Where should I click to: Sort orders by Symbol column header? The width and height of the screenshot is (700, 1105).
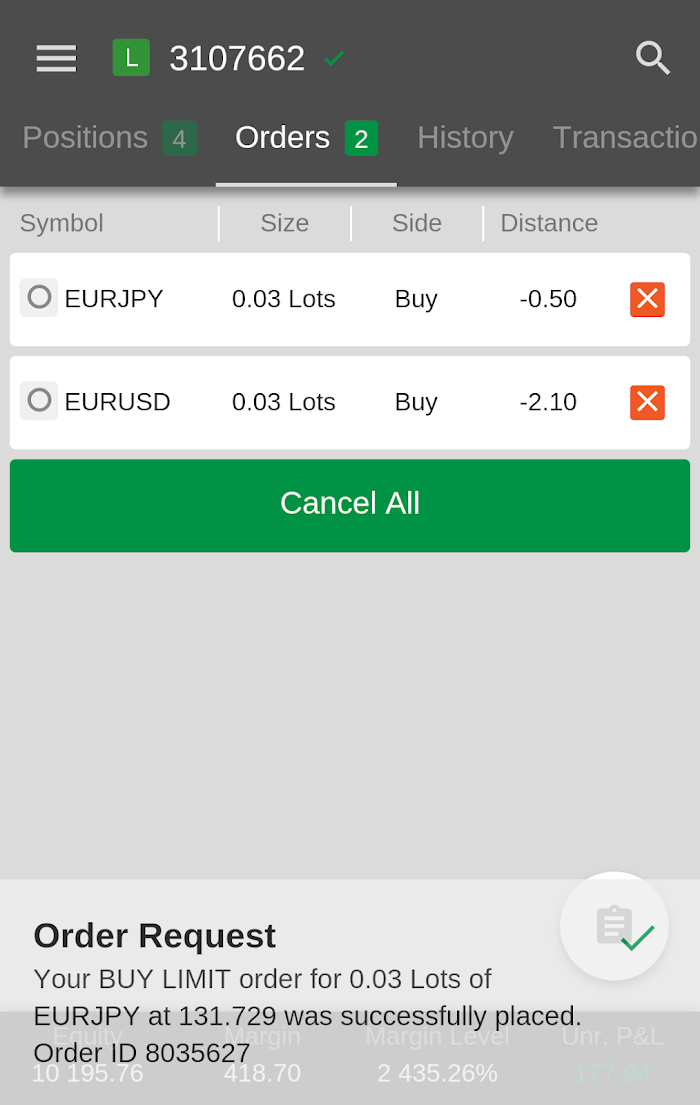click(62, 223)
